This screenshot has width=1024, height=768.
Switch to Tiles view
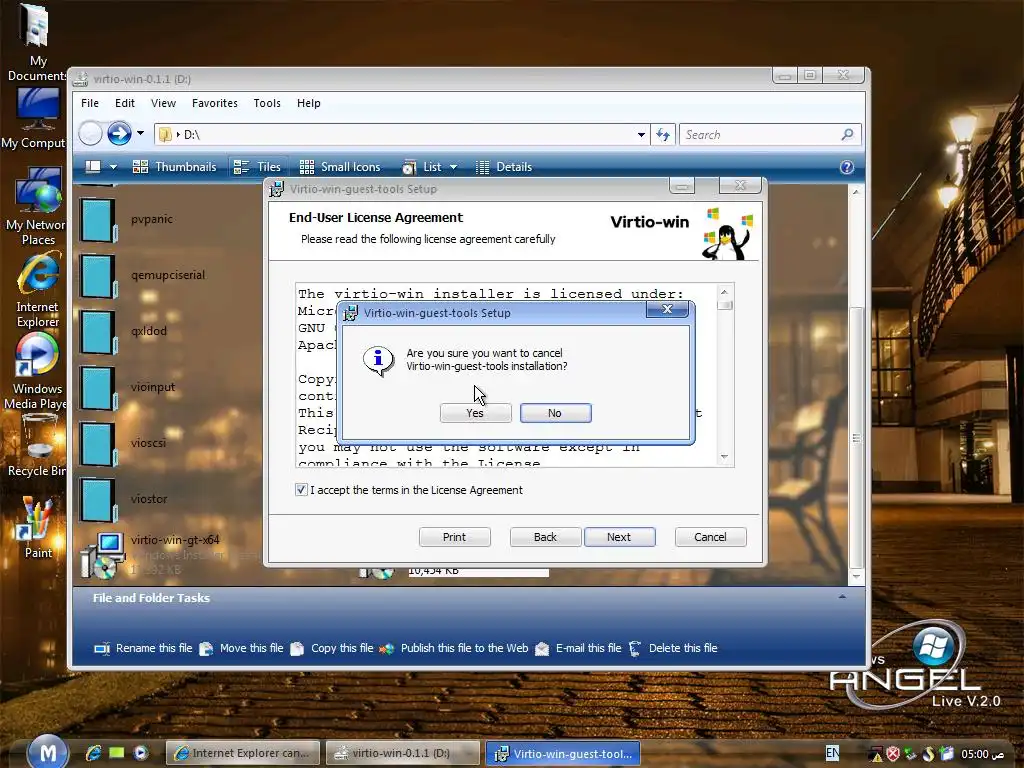257,167
